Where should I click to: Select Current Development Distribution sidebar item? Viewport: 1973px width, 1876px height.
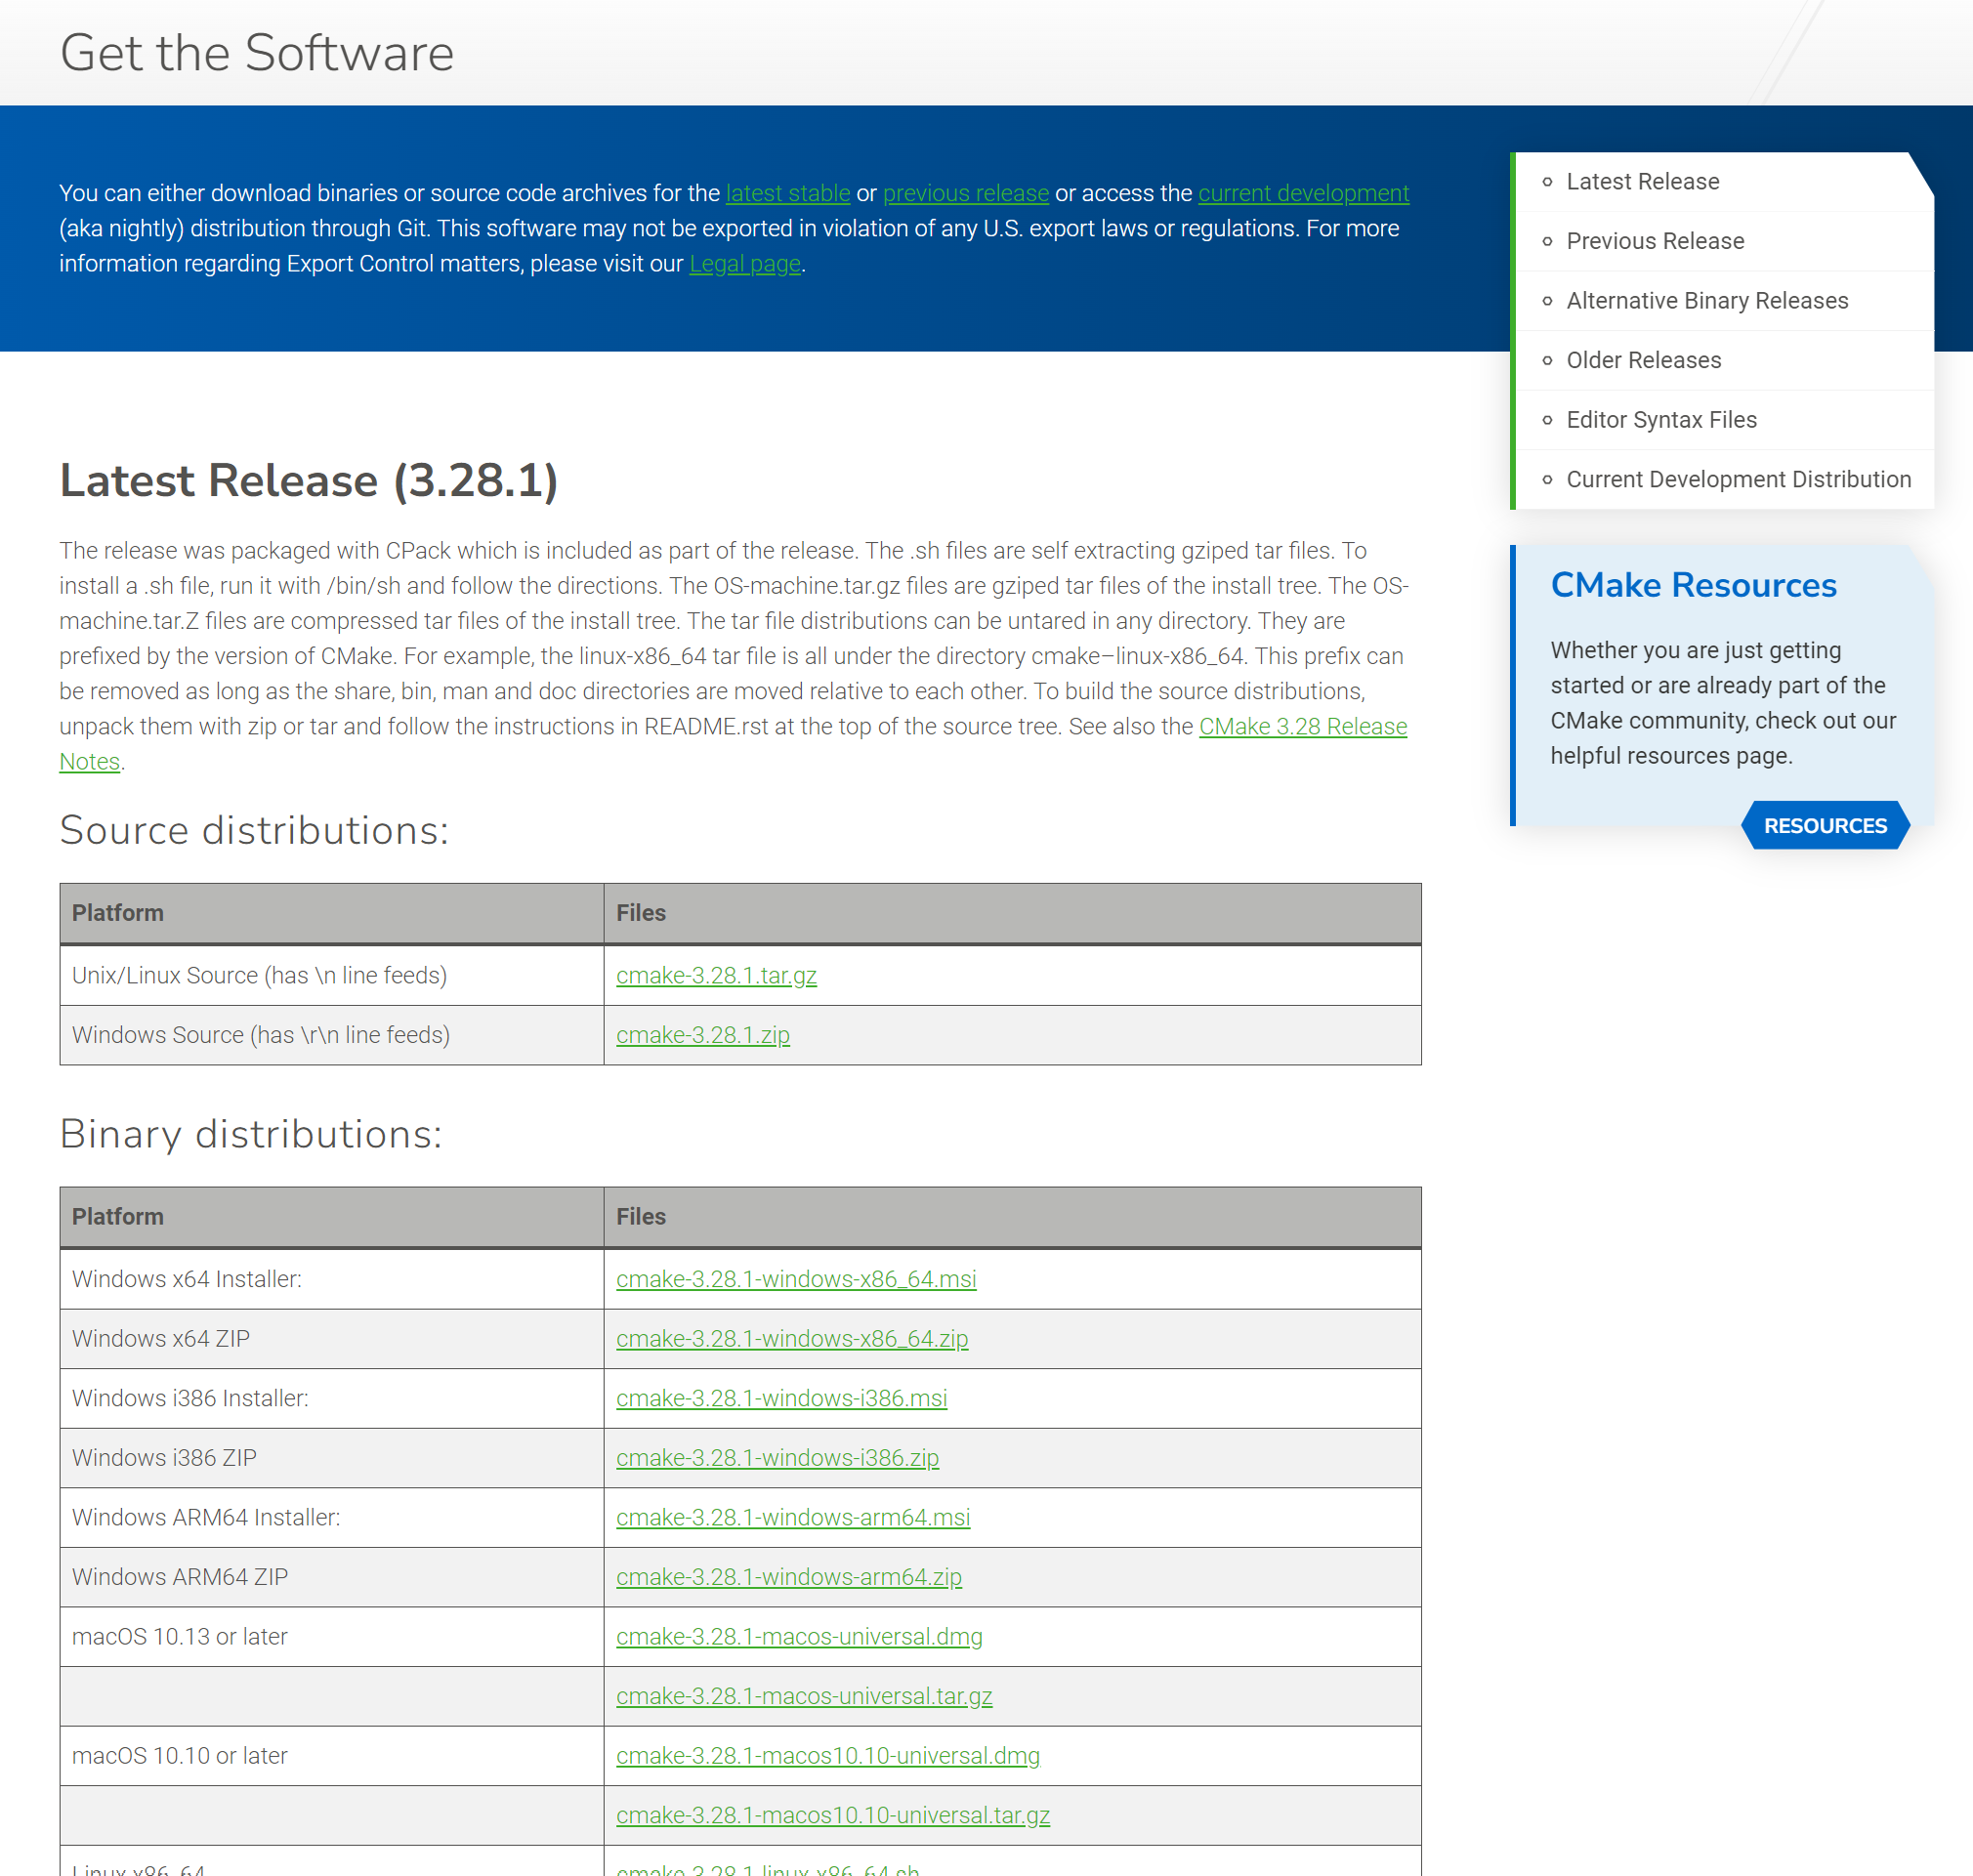click(x=1738, y=479)
